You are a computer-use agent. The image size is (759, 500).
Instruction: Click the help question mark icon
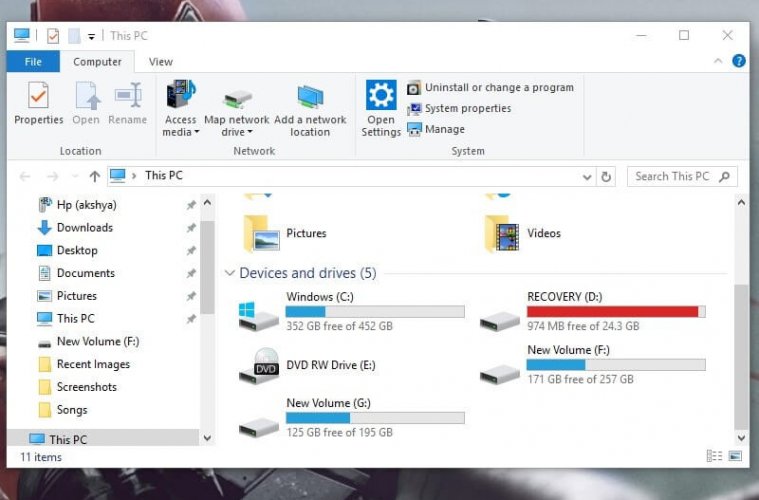tap(739, 61)
